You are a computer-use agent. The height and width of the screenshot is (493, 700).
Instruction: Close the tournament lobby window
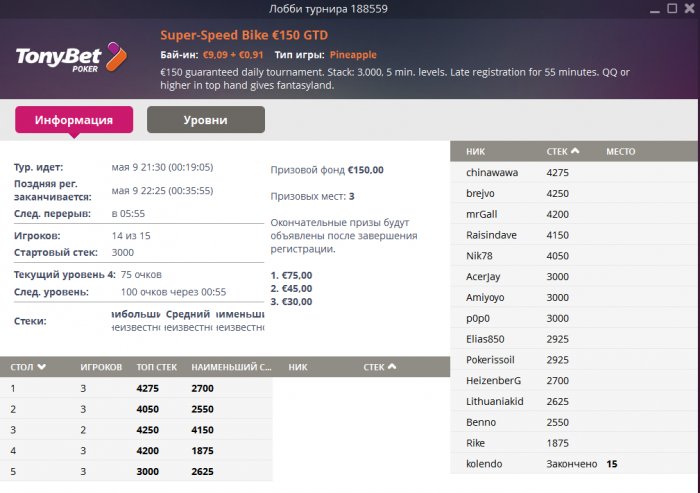pos(688,9)
